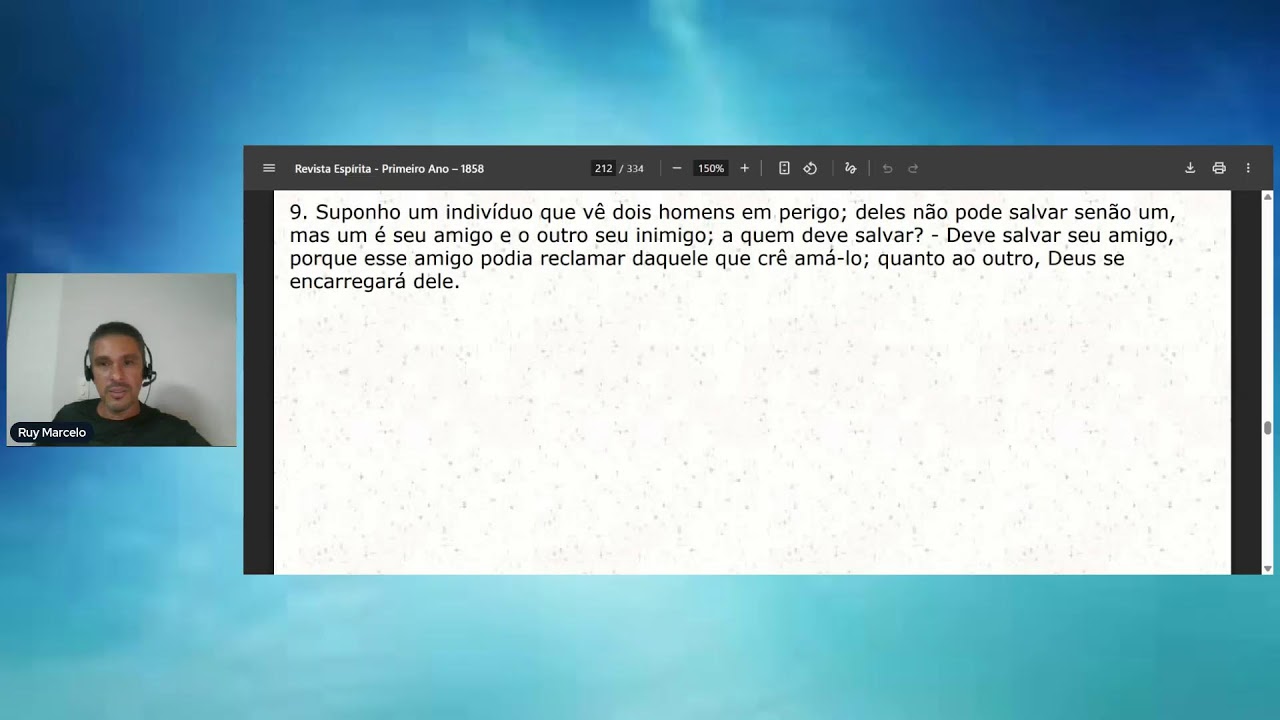Click the Ruy Marcelo webcam video

coord(122,359)
